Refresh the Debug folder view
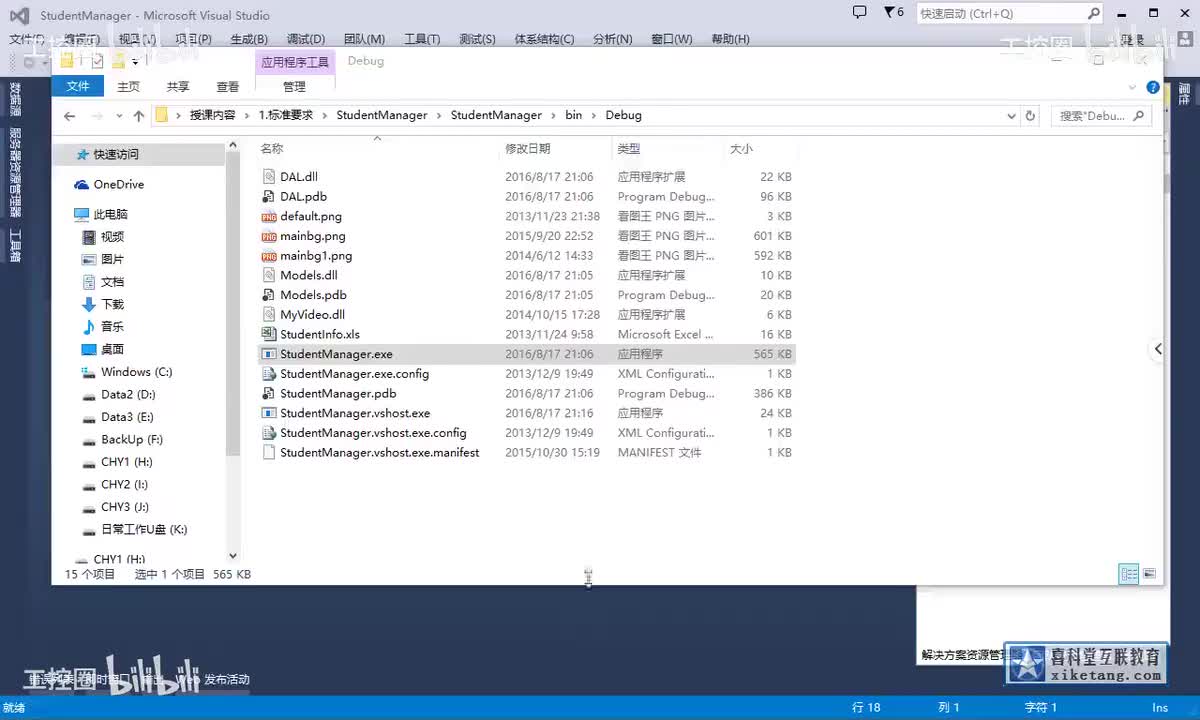Screen dimensions: 1200x720 coord(1030,115)
